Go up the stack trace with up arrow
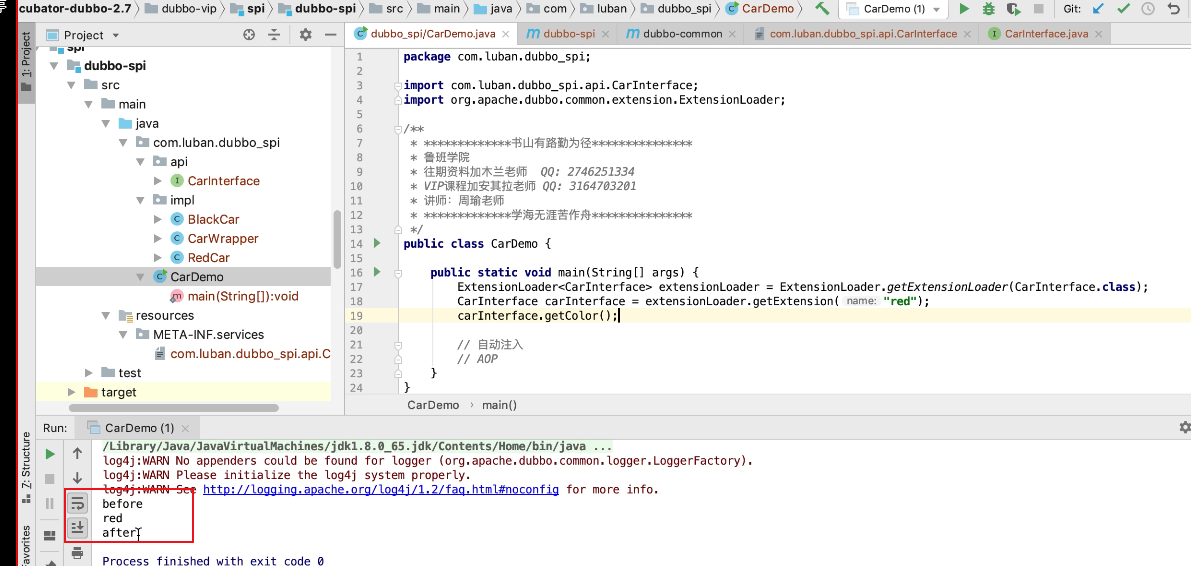 pyautogui.click(x=77, y=454)
